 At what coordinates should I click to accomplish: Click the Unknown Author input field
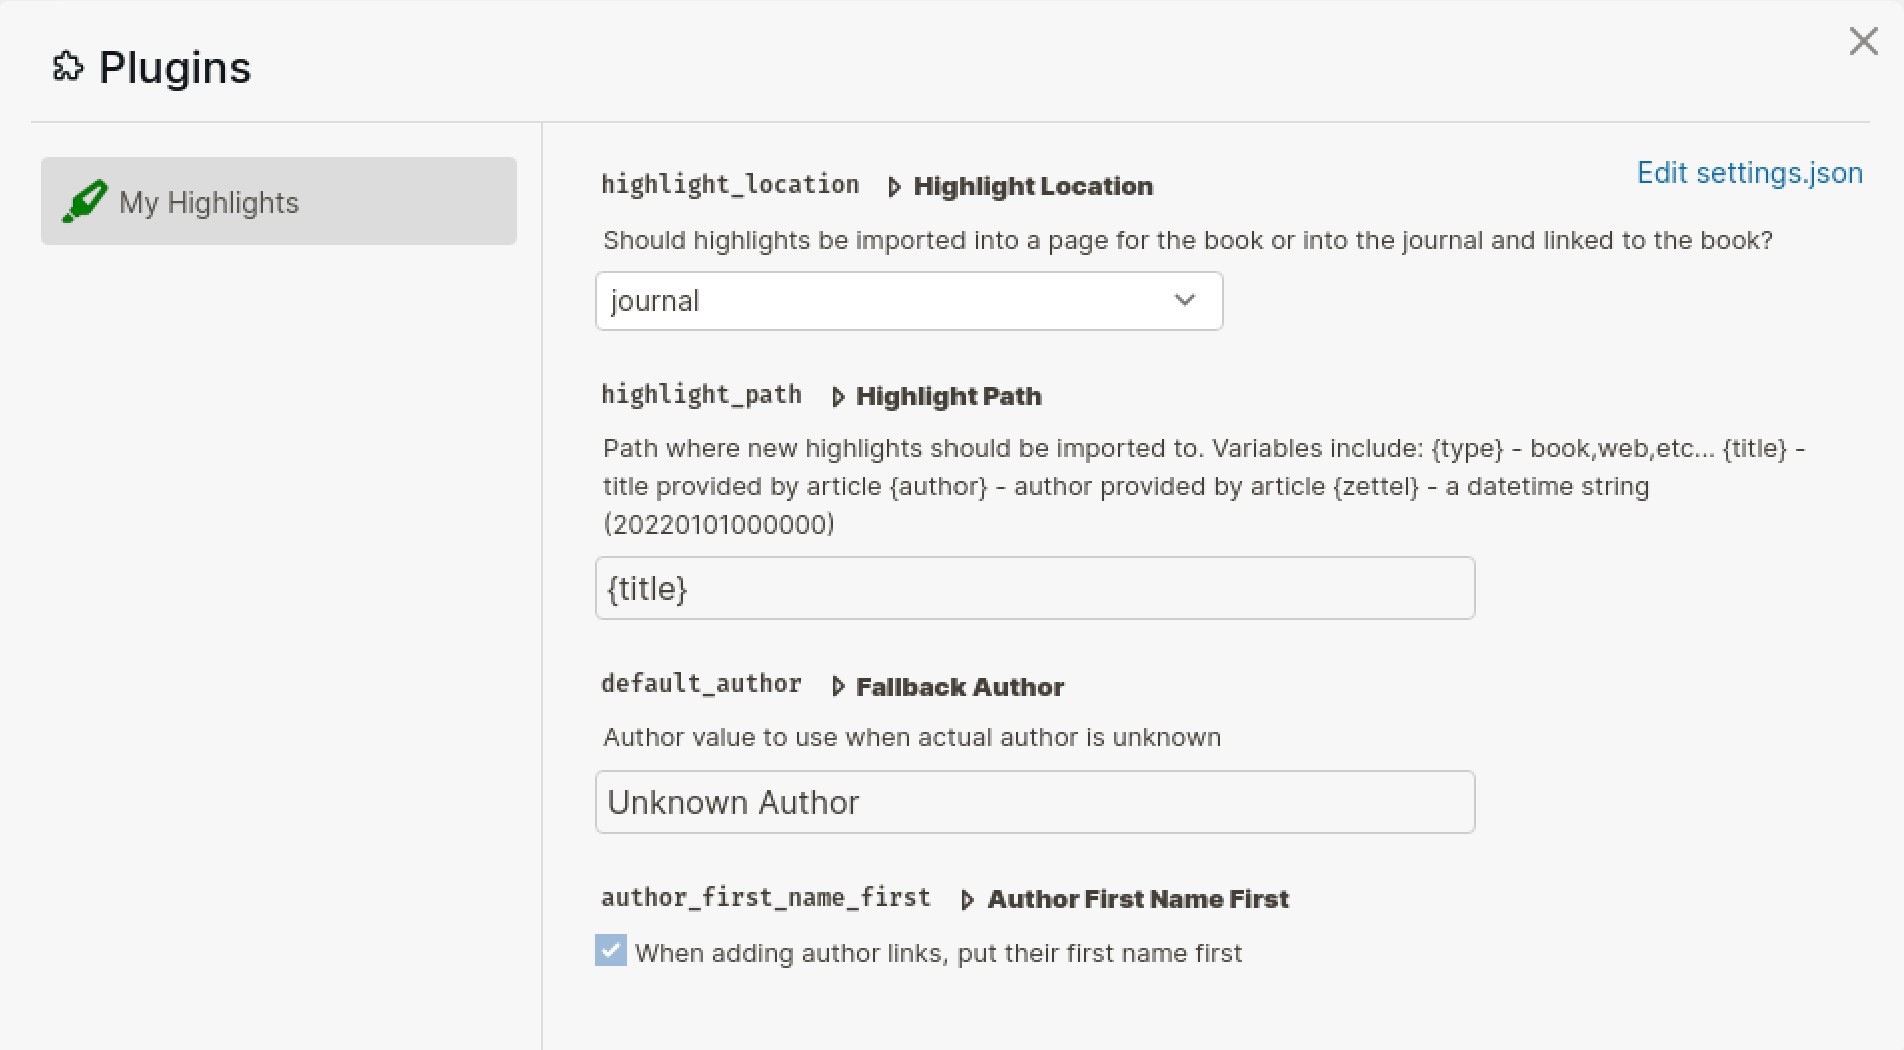click(1035, 802)
